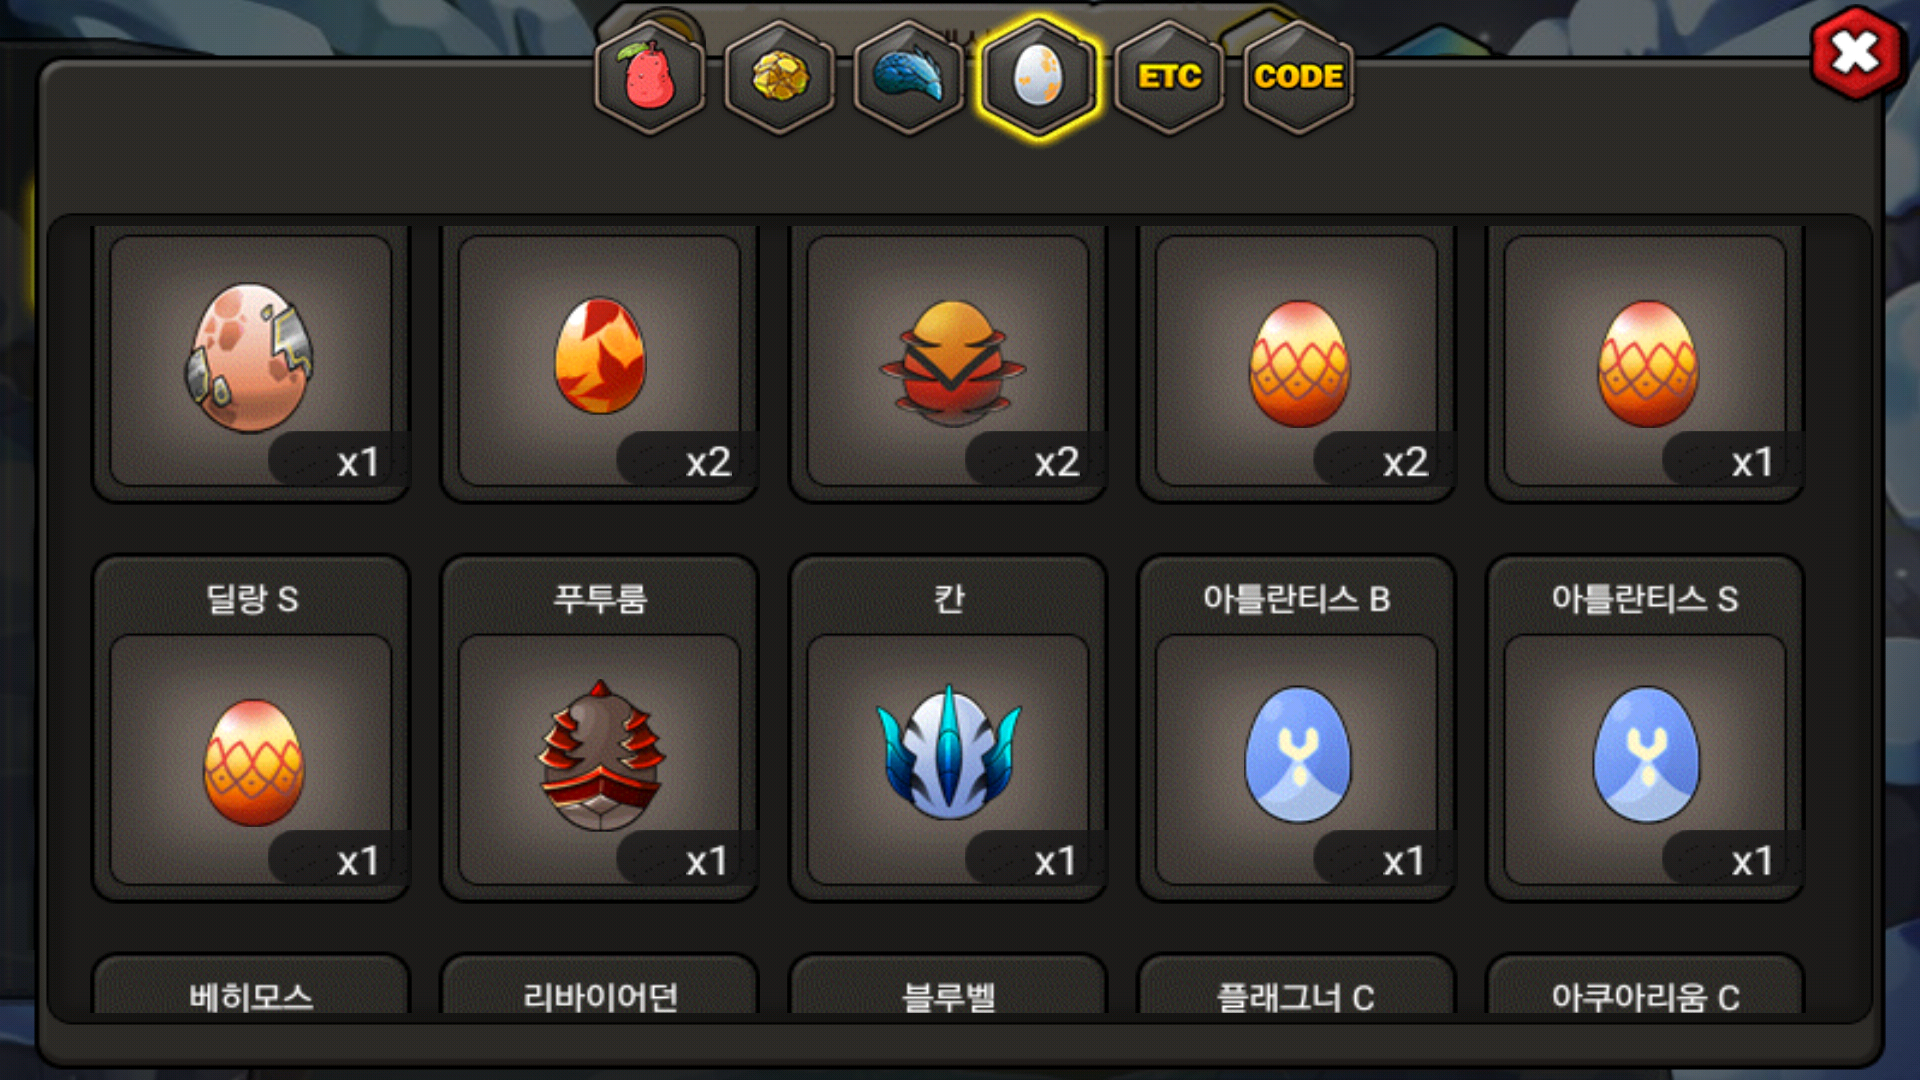Close the inventory window
The height and width of the screenshot is (1080, 1920).
1856,53
